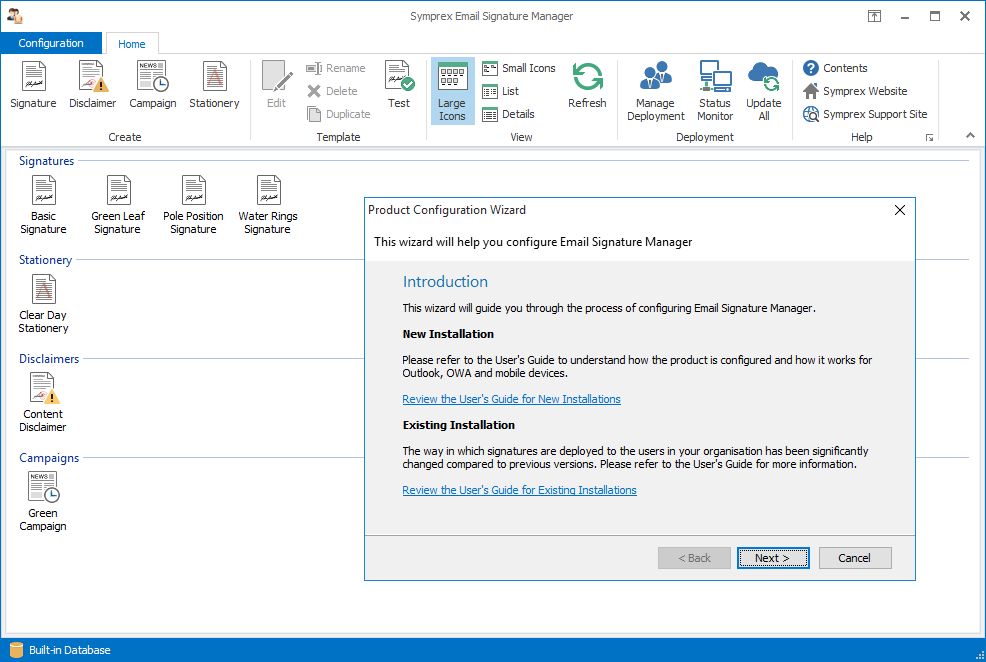The width and height of the screenshot is (986, 662).
Task: Close the Product Configuration Wizard dialog
Action: [x=900, y=210]
